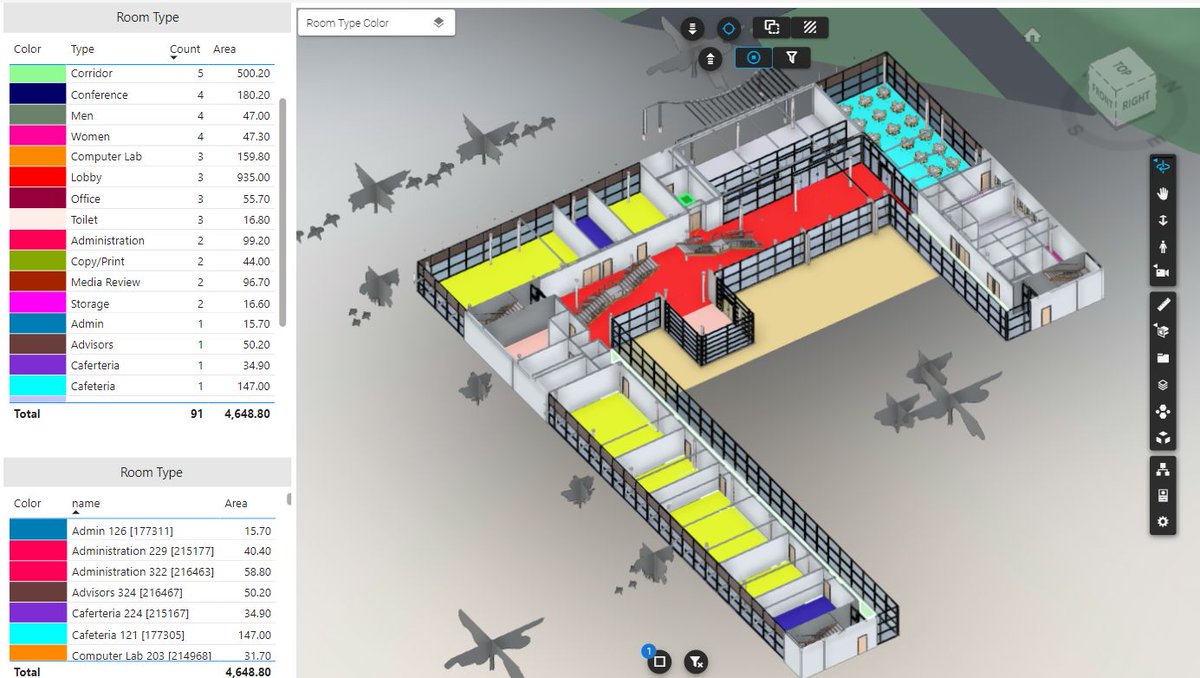This screenshot has height=678, width=1200.
Task: Open the Room Type Color dropdown
Action: click(x=376, y=21)
